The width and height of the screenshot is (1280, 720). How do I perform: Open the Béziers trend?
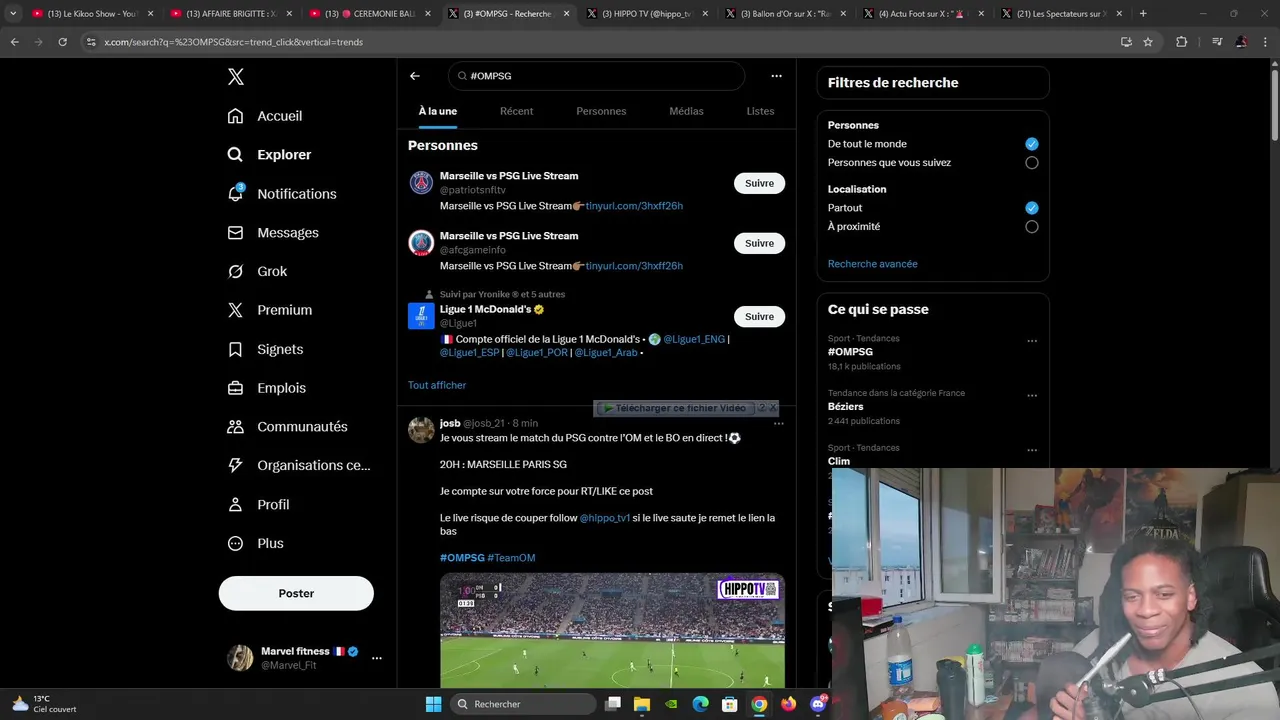click(x=845, y=407)
